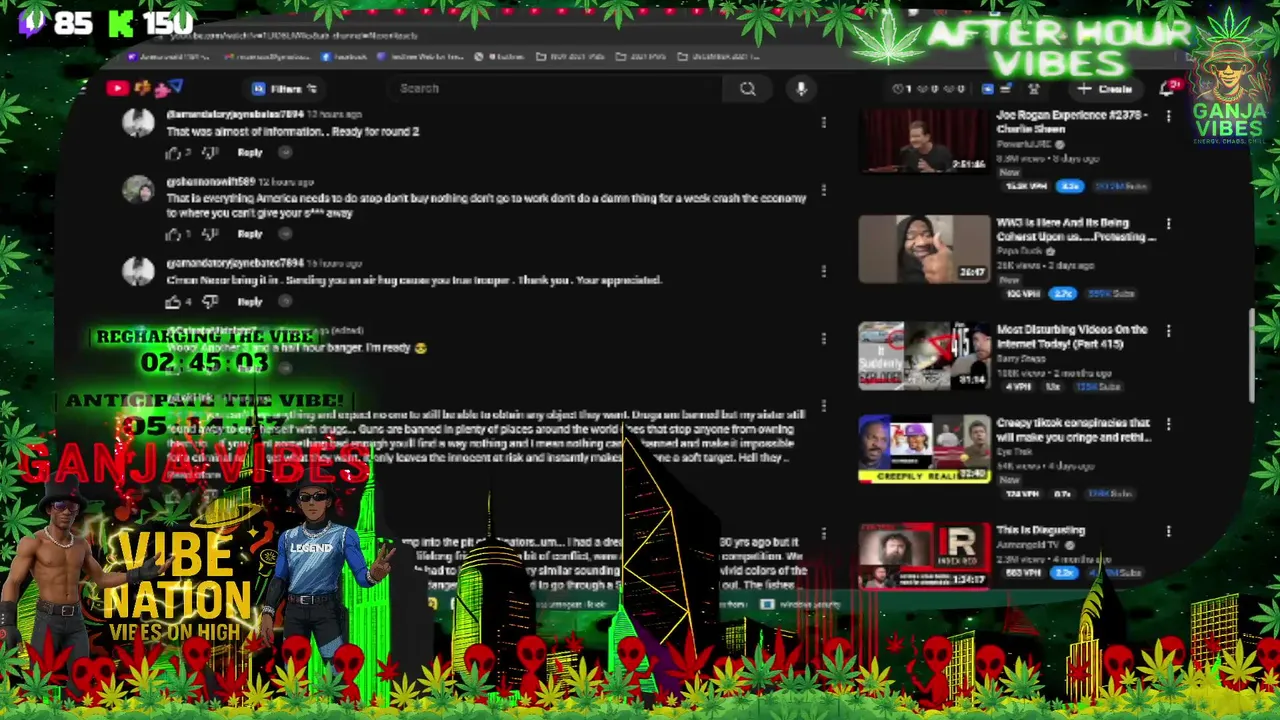Open 'Creepy tiktok conspiracies' video thumbnail
The image size is (1280, 720).
[x=925, y=447]
